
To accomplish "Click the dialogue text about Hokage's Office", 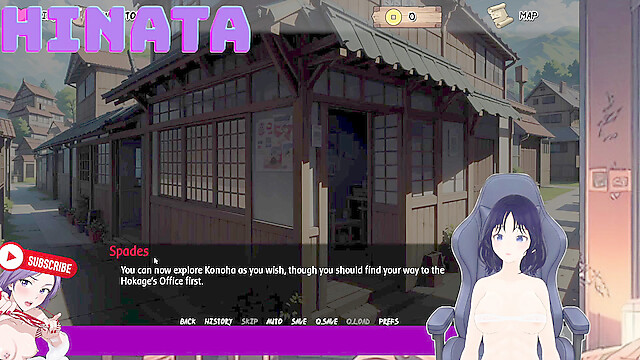I will click(282, 276).
